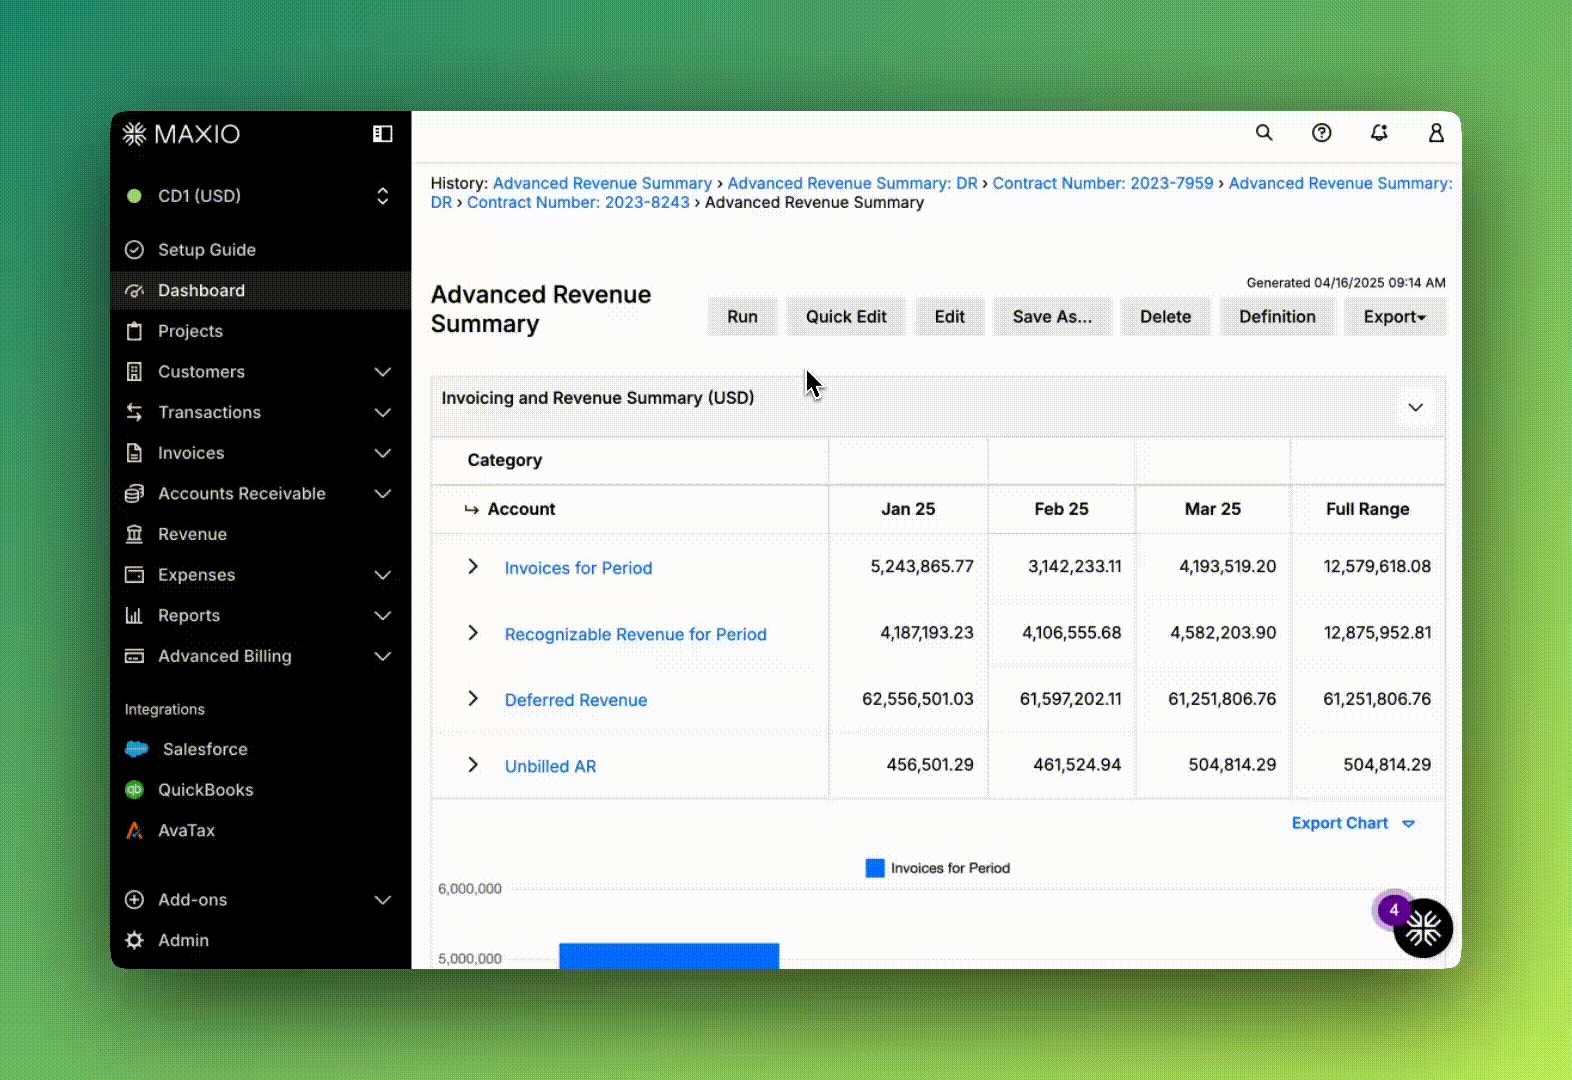Click the QuickBooks logo icon
The height and width of the screenshot is (1080, 1572).
coord(134,790)
